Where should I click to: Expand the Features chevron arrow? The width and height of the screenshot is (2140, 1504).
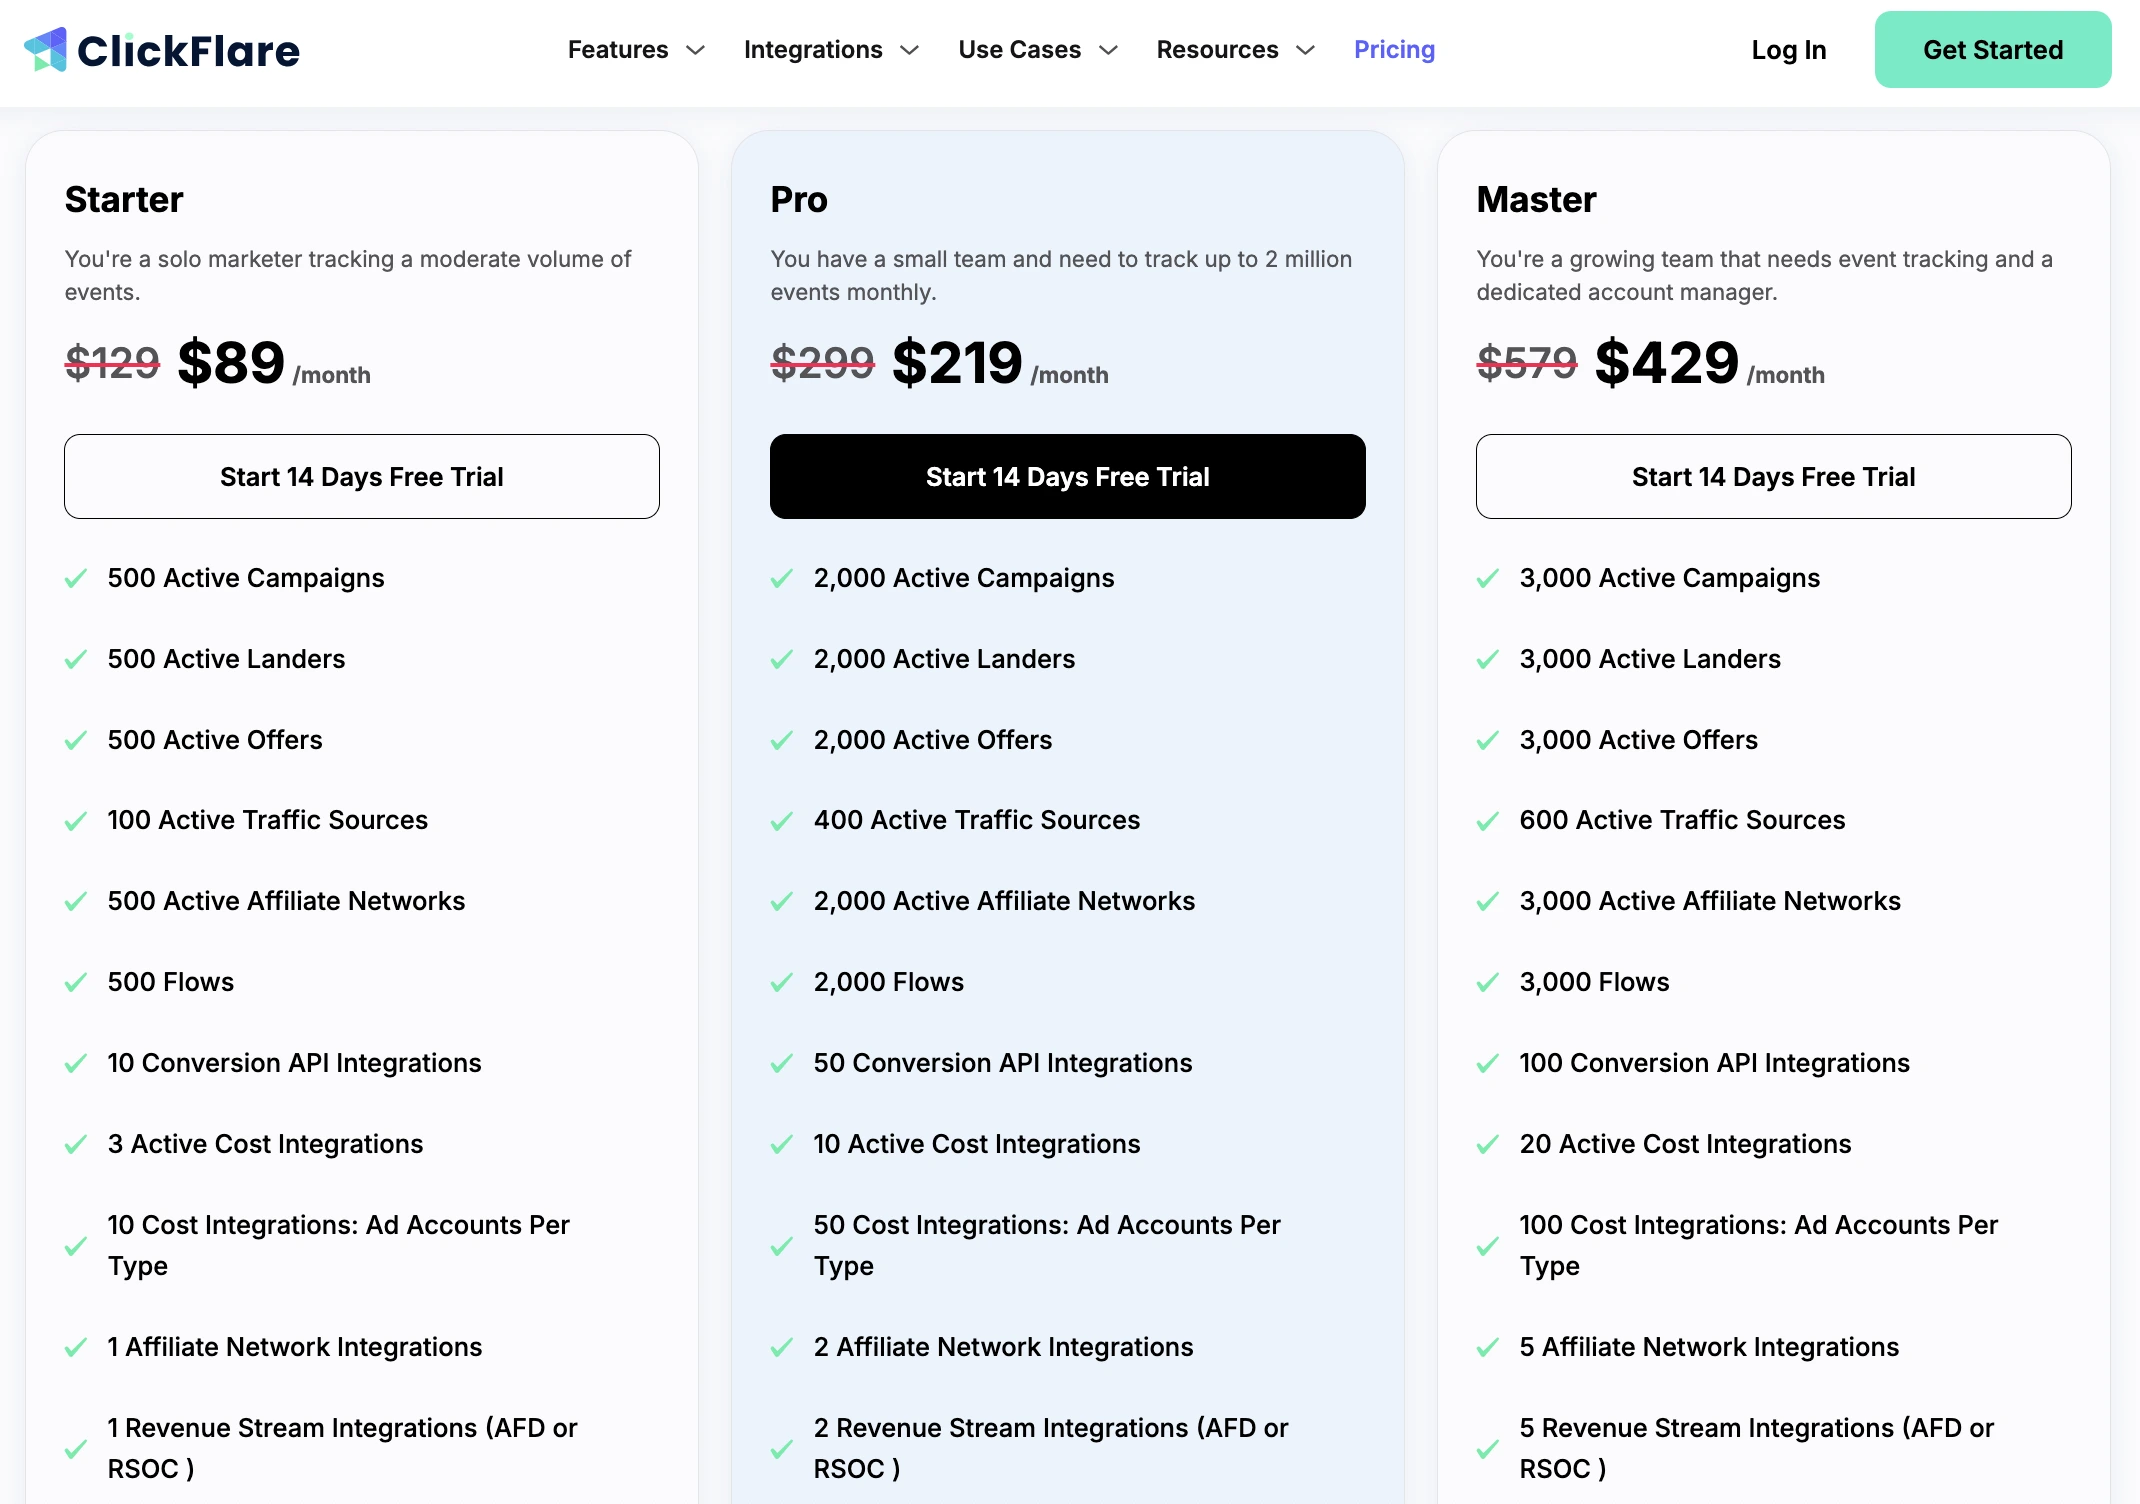pos(695,50)
